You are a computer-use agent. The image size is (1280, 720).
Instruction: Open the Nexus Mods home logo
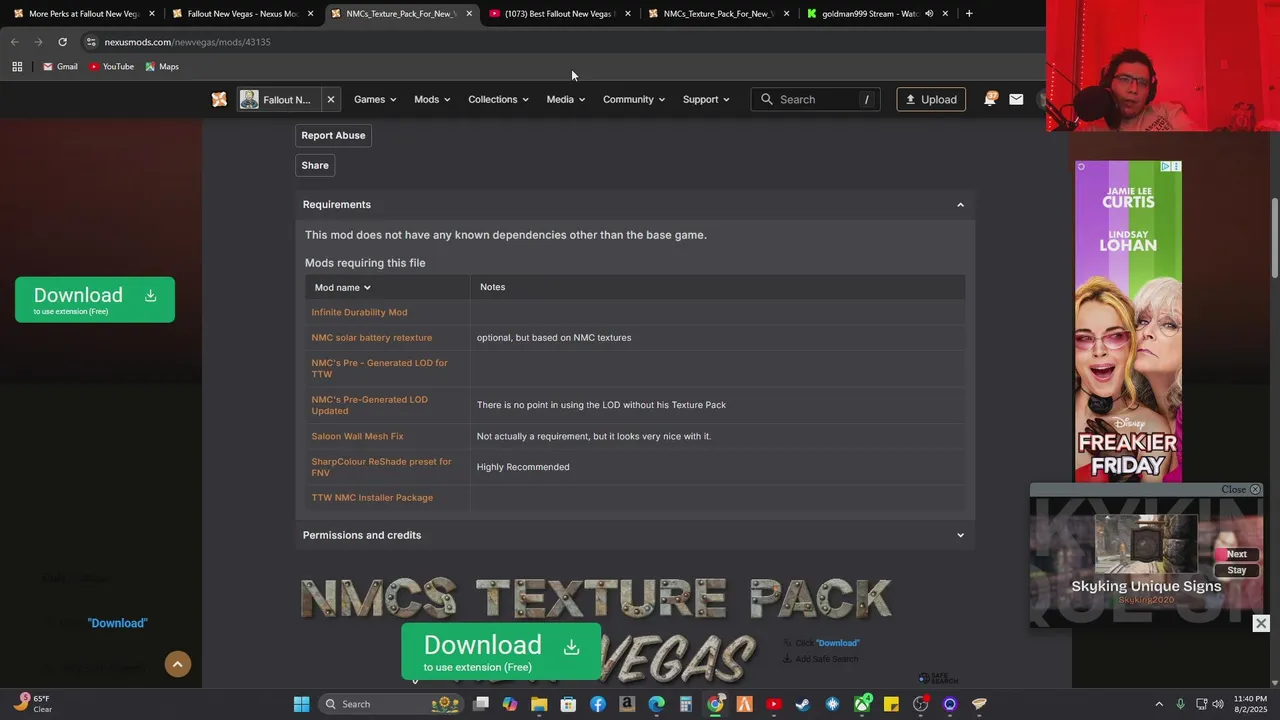tap(219, 99)
